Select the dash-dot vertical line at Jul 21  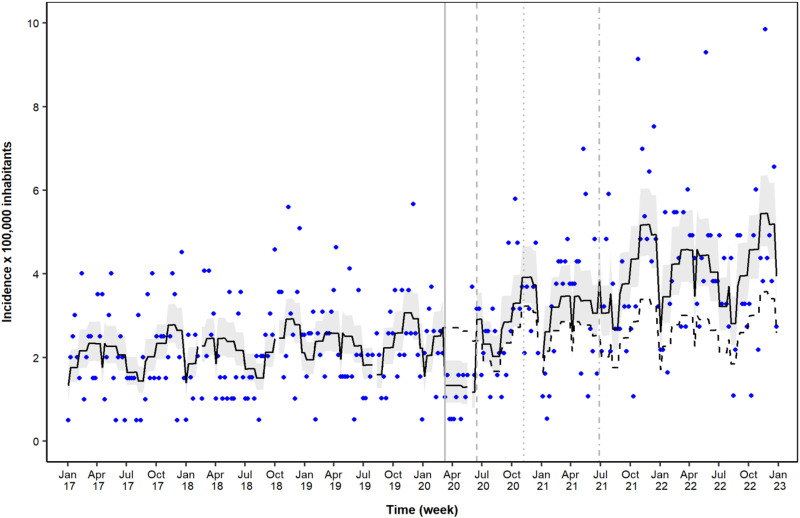599,232
